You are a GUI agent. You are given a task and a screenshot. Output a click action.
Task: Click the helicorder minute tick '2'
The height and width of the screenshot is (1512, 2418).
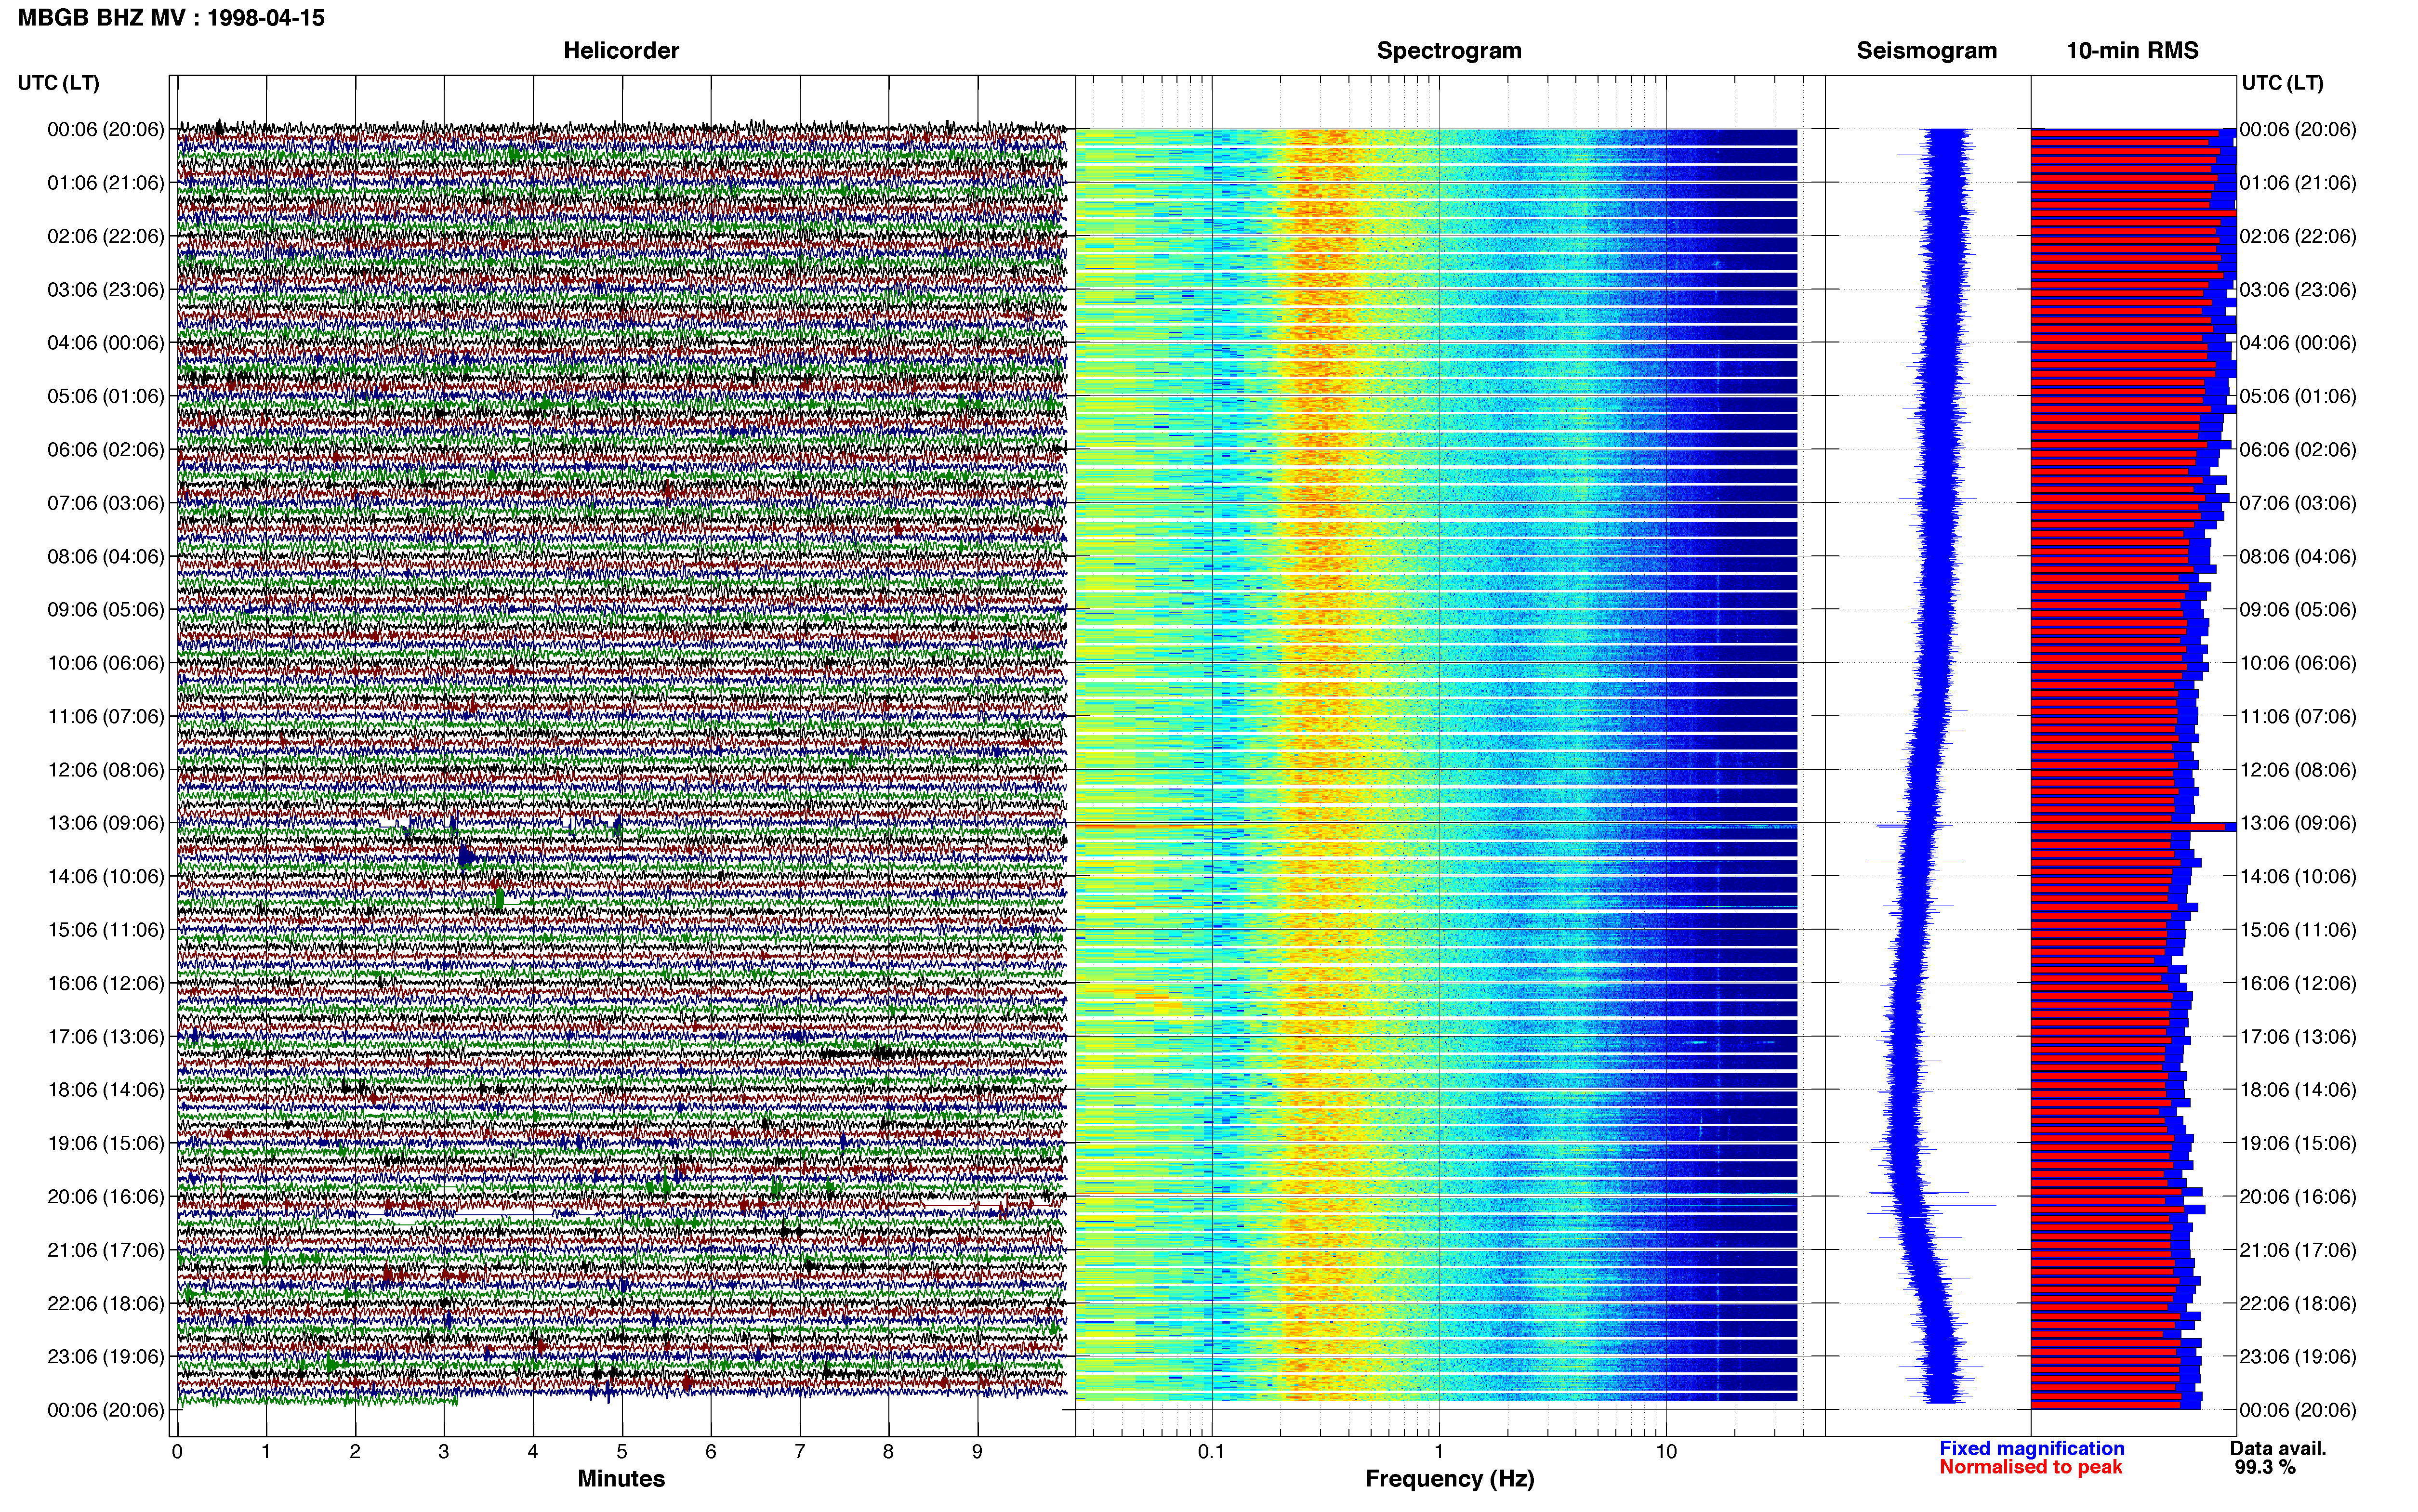[x=355, y=1452]
